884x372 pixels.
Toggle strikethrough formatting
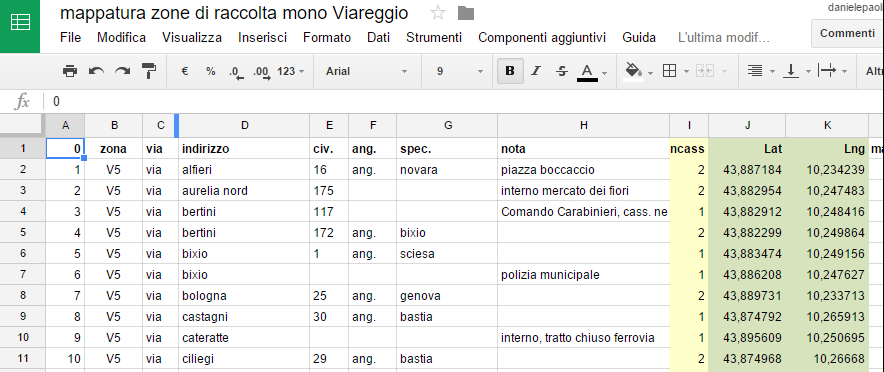(x=562, y=71)
